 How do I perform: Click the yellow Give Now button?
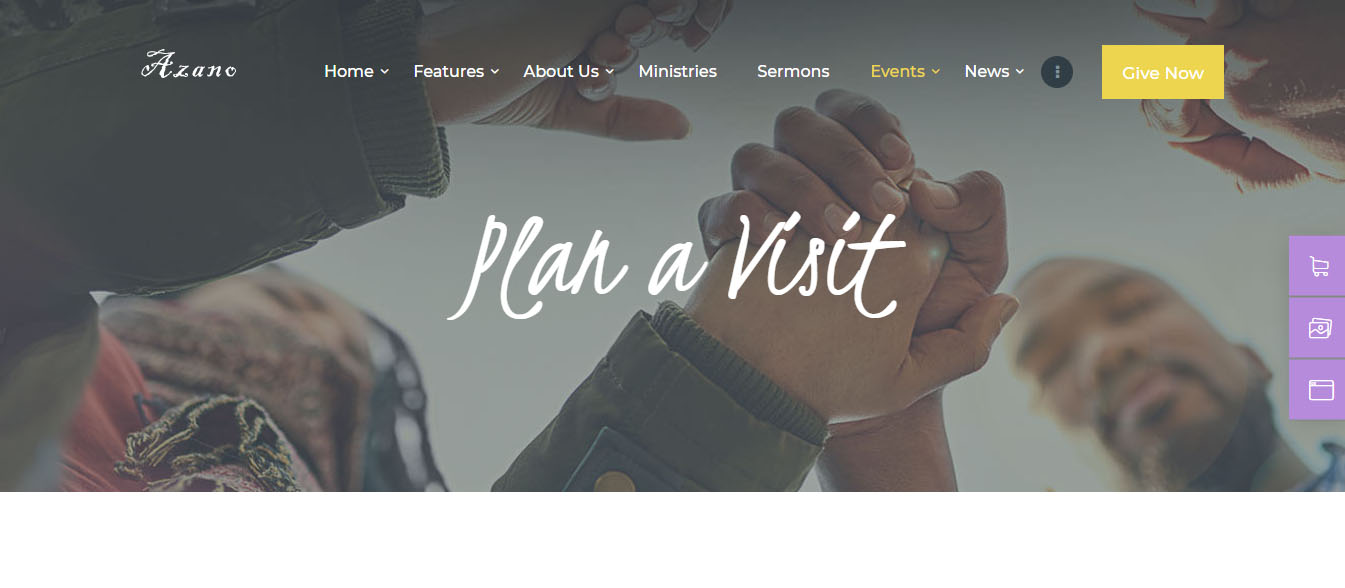(1163, 72)
